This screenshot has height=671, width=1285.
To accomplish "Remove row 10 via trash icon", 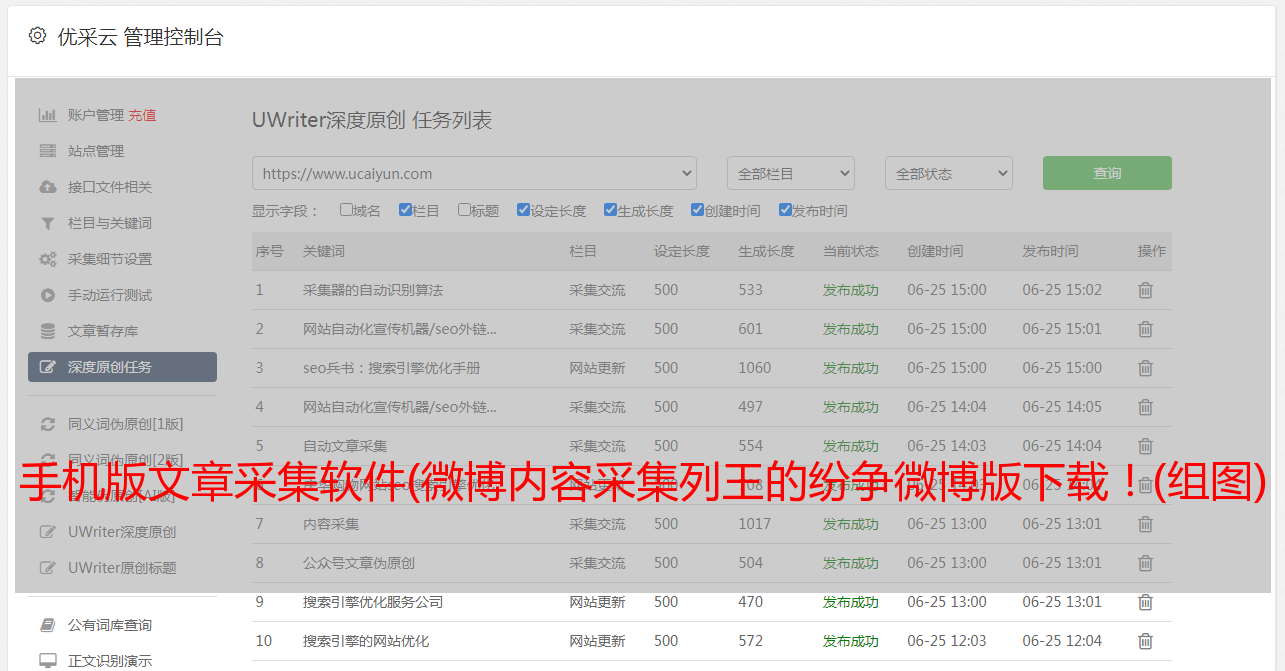I will [1145, 641].
